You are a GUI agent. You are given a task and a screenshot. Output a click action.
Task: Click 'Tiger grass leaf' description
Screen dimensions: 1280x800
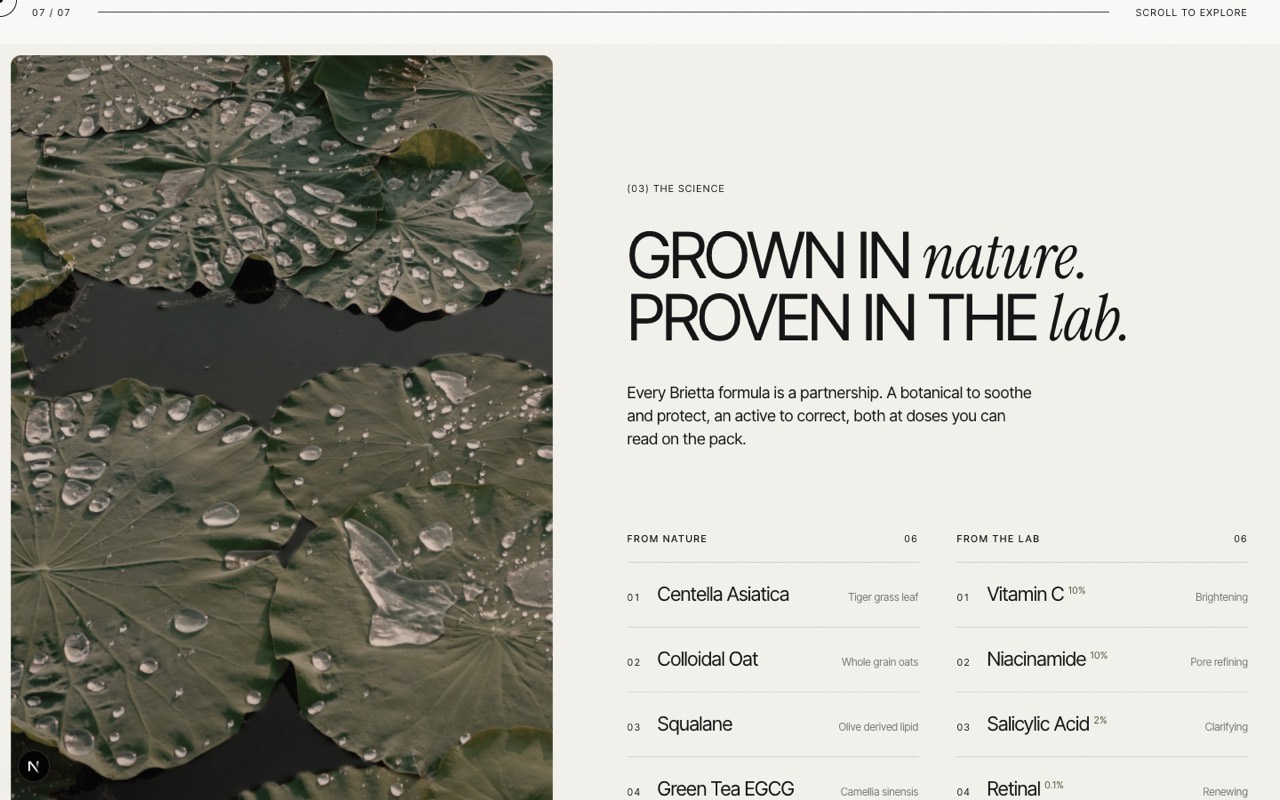coord(883,597)
